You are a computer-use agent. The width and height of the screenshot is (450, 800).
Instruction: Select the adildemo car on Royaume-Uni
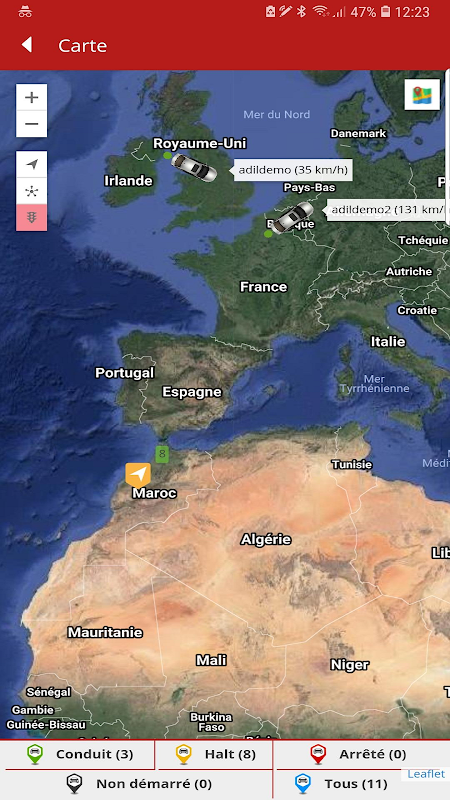point(194,167)
